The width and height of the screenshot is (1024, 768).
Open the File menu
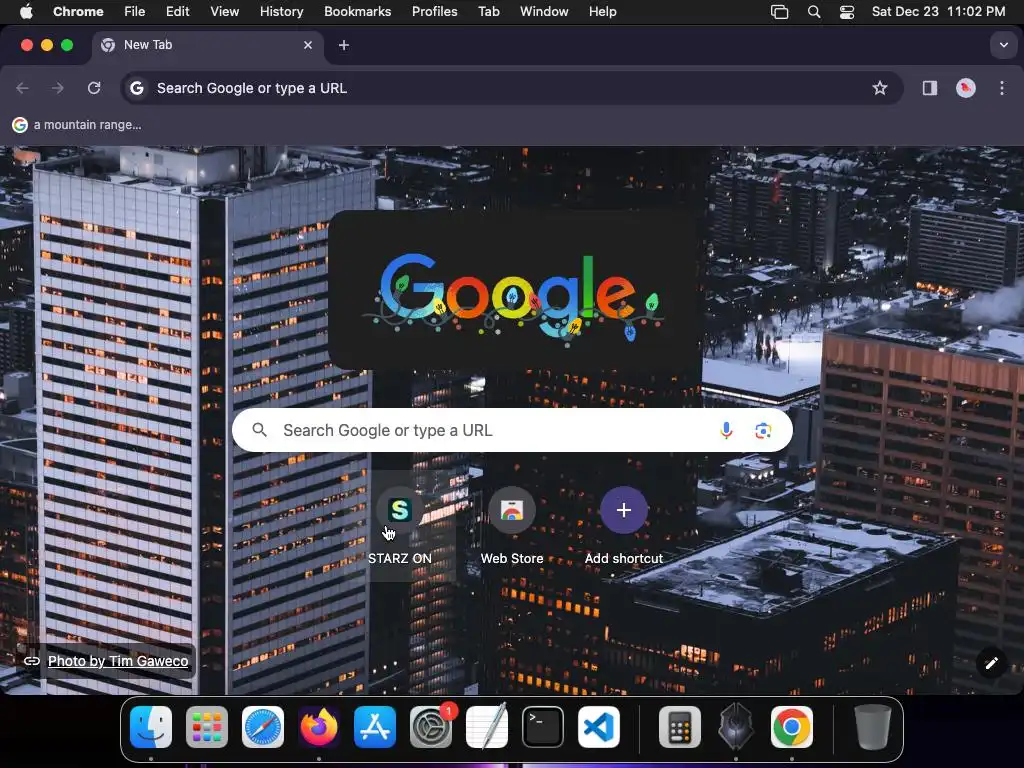135,12
